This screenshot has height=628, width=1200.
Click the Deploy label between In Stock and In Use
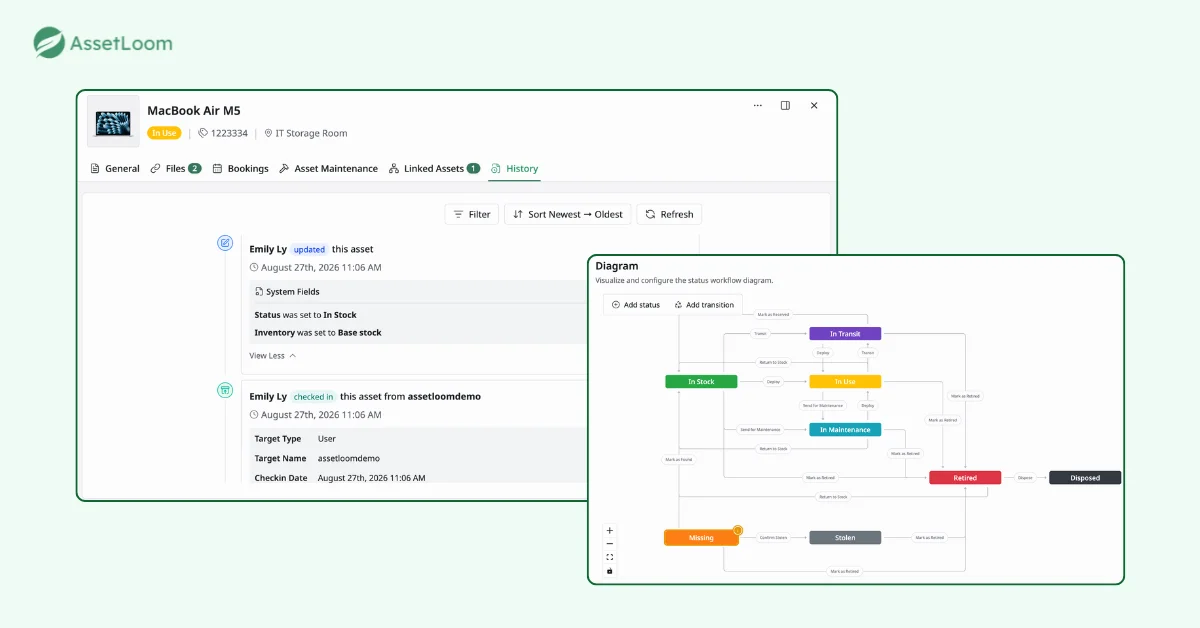click(x=773, y=382)
